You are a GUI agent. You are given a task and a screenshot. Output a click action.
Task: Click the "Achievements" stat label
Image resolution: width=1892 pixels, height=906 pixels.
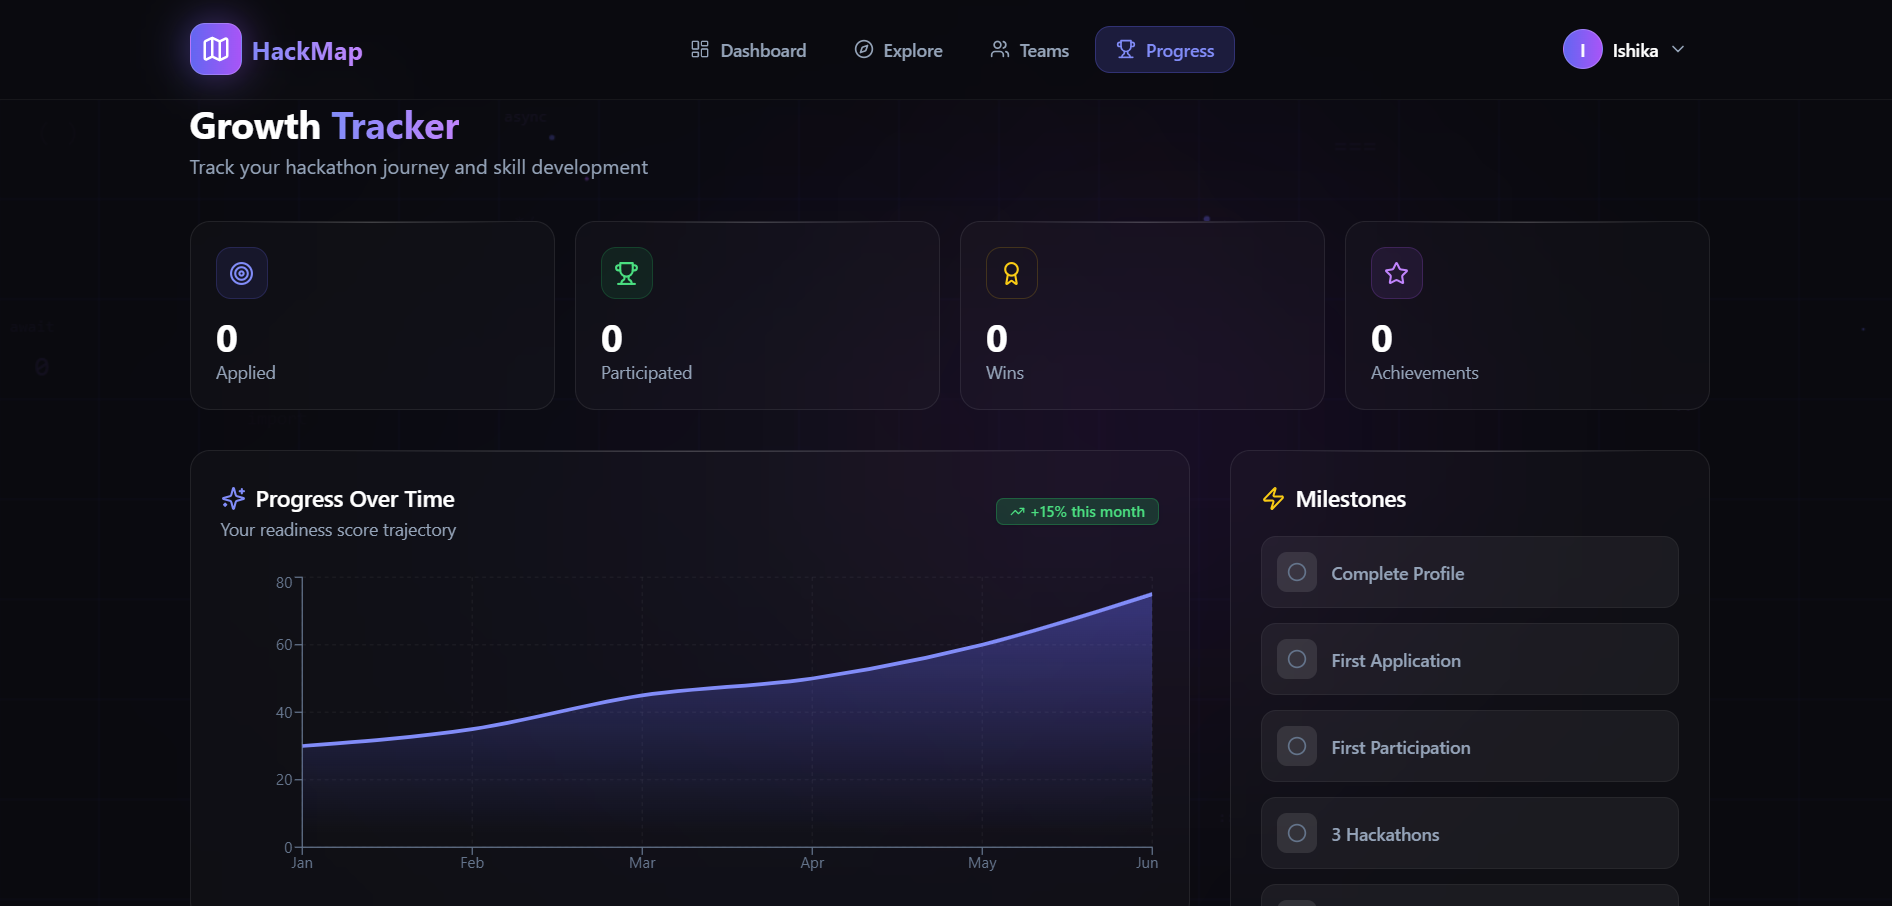pos(1425,373)
